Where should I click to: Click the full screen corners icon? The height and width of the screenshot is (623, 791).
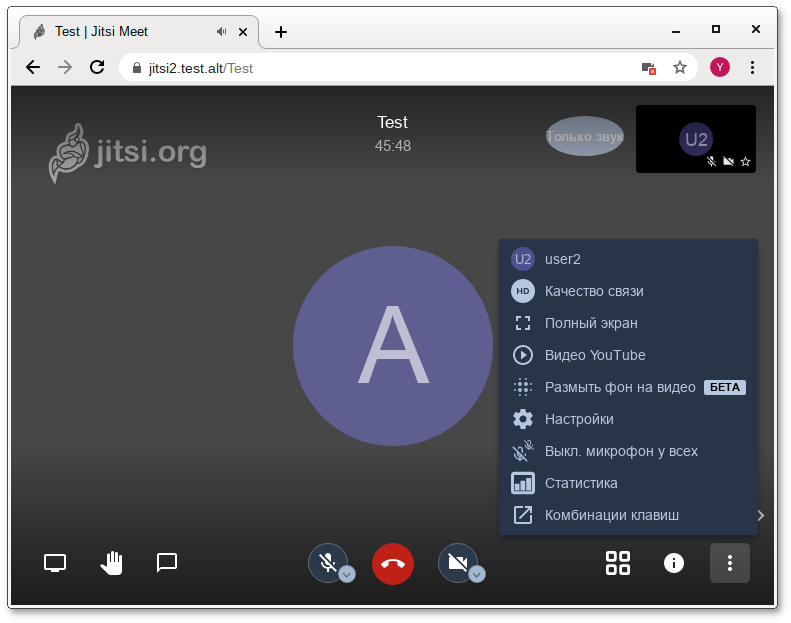coord(523,323)
